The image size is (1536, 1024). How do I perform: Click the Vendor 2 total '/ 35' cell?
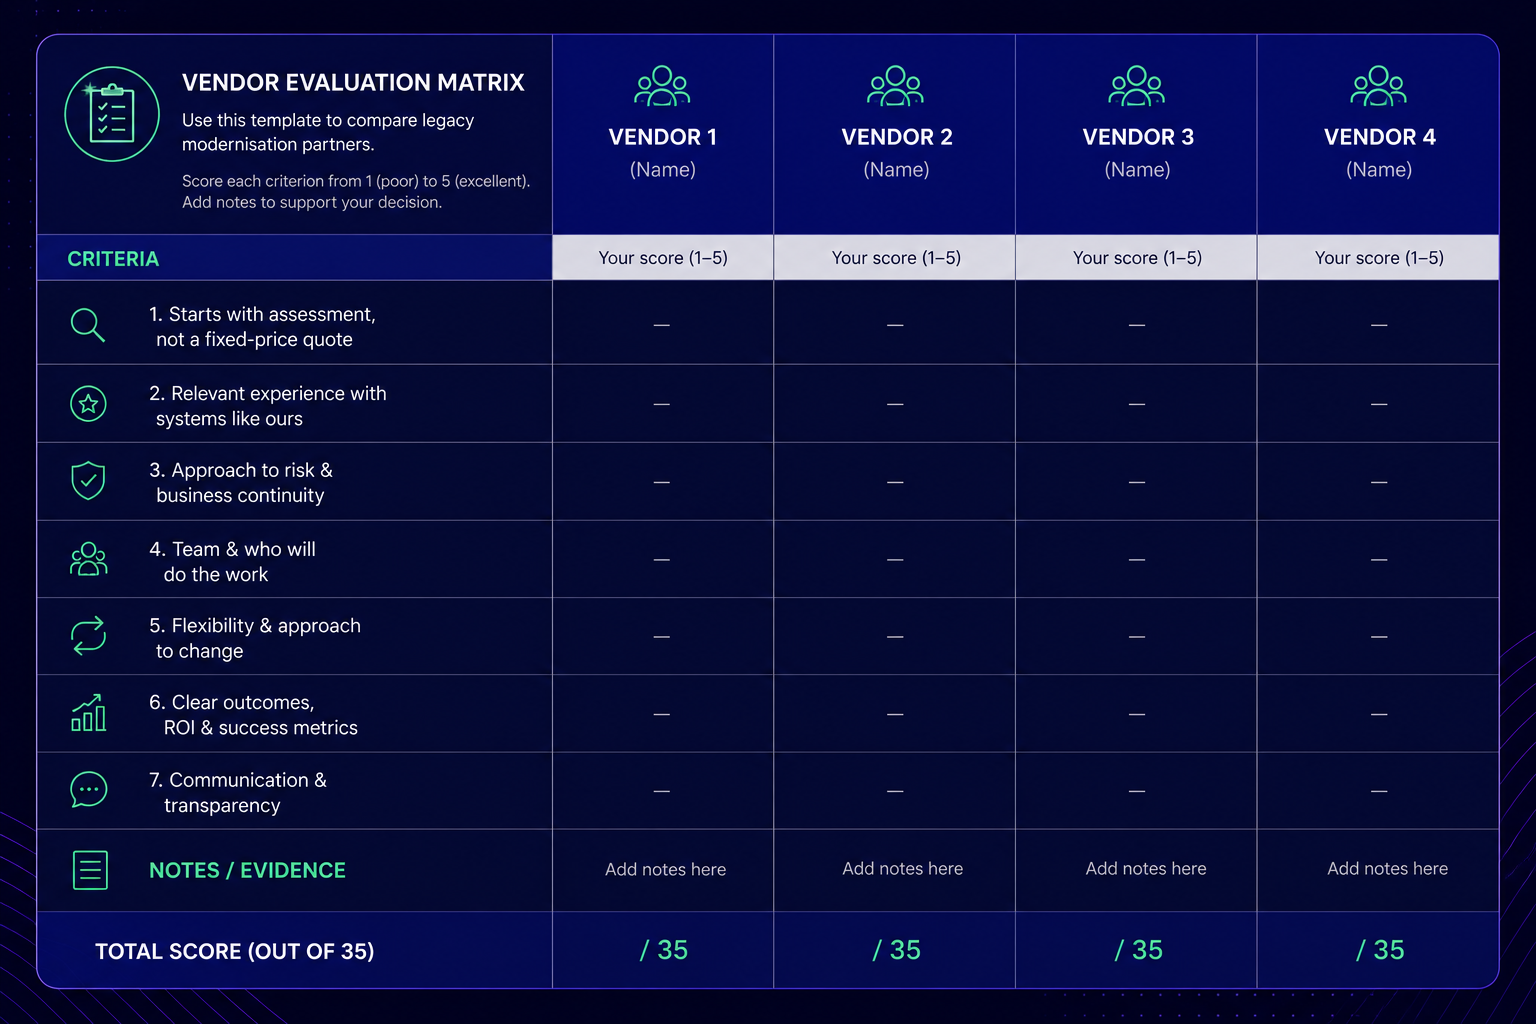point(895,950)
